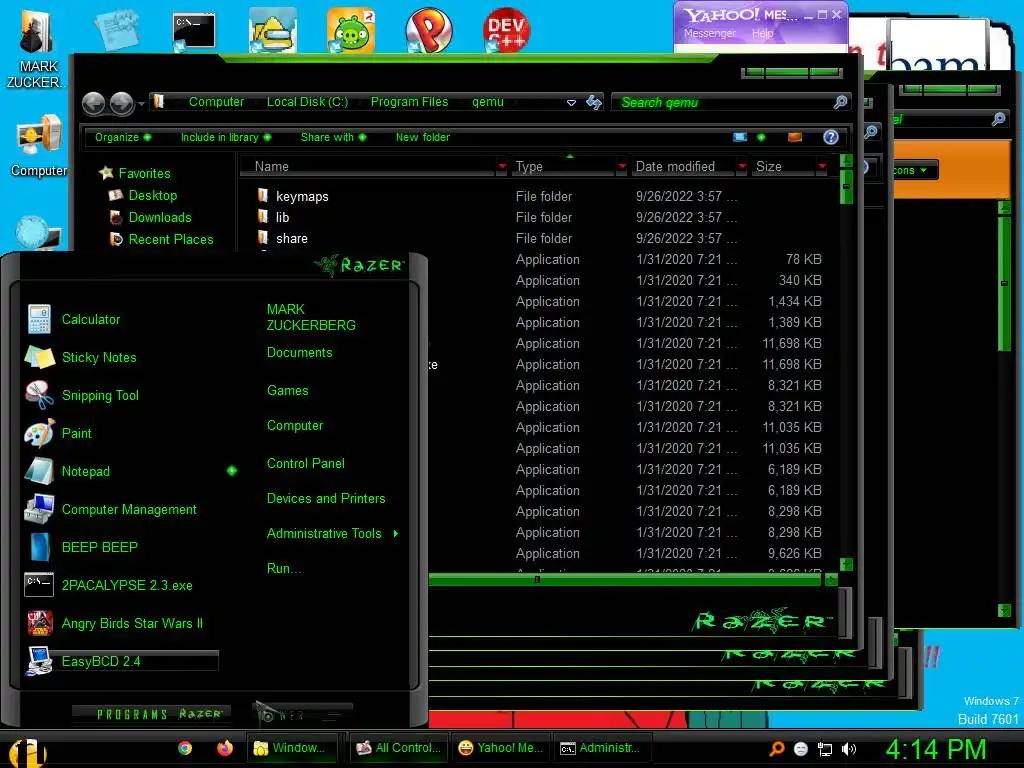
Task: Expand the Include in library dropdown
Action: click(x=226, y=137)
